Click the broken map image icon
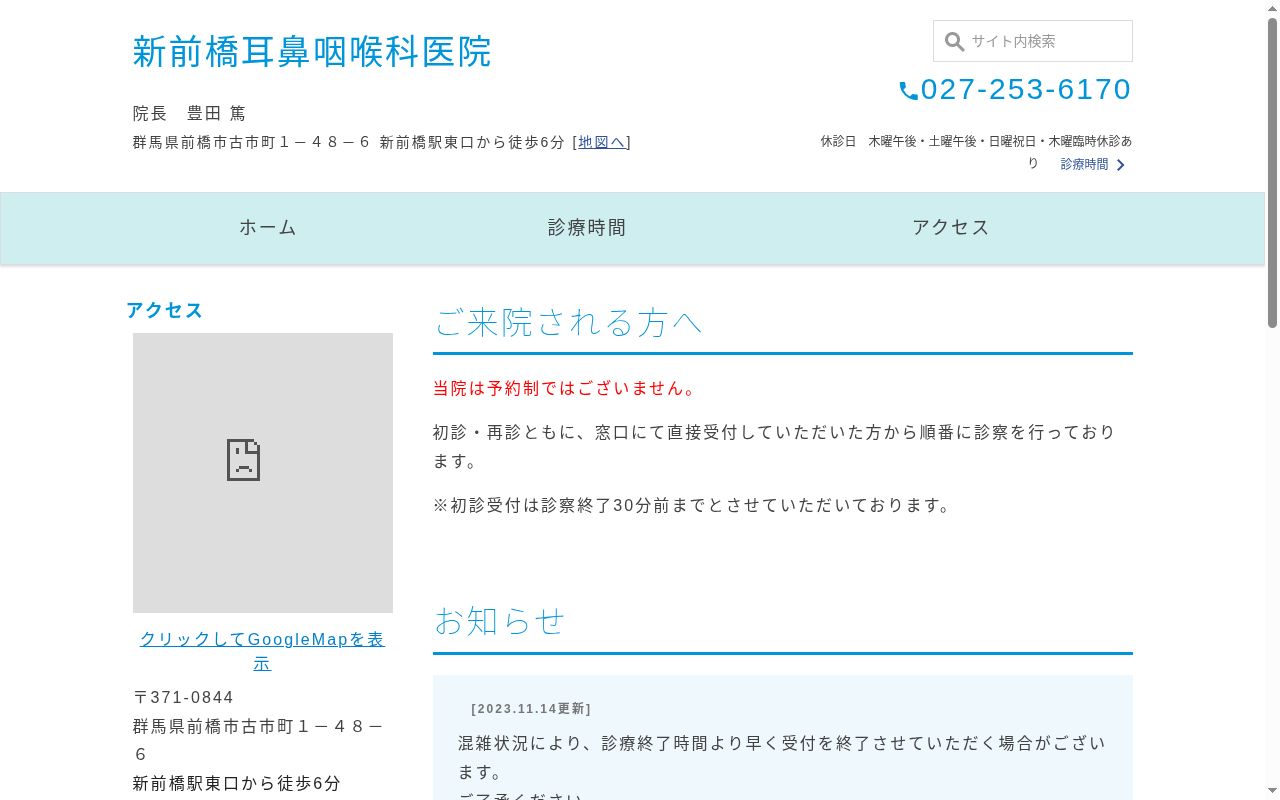Image resolution: width=1280 pixels, height=800 pixels. coord(243,460)
